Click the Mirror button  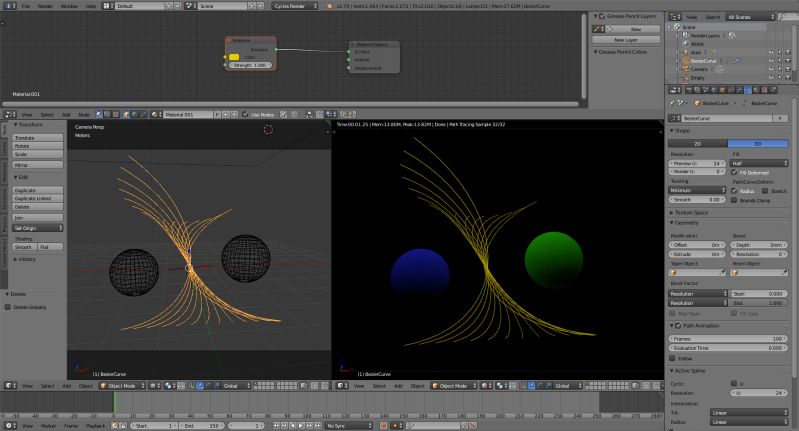[x=38, y=165]
